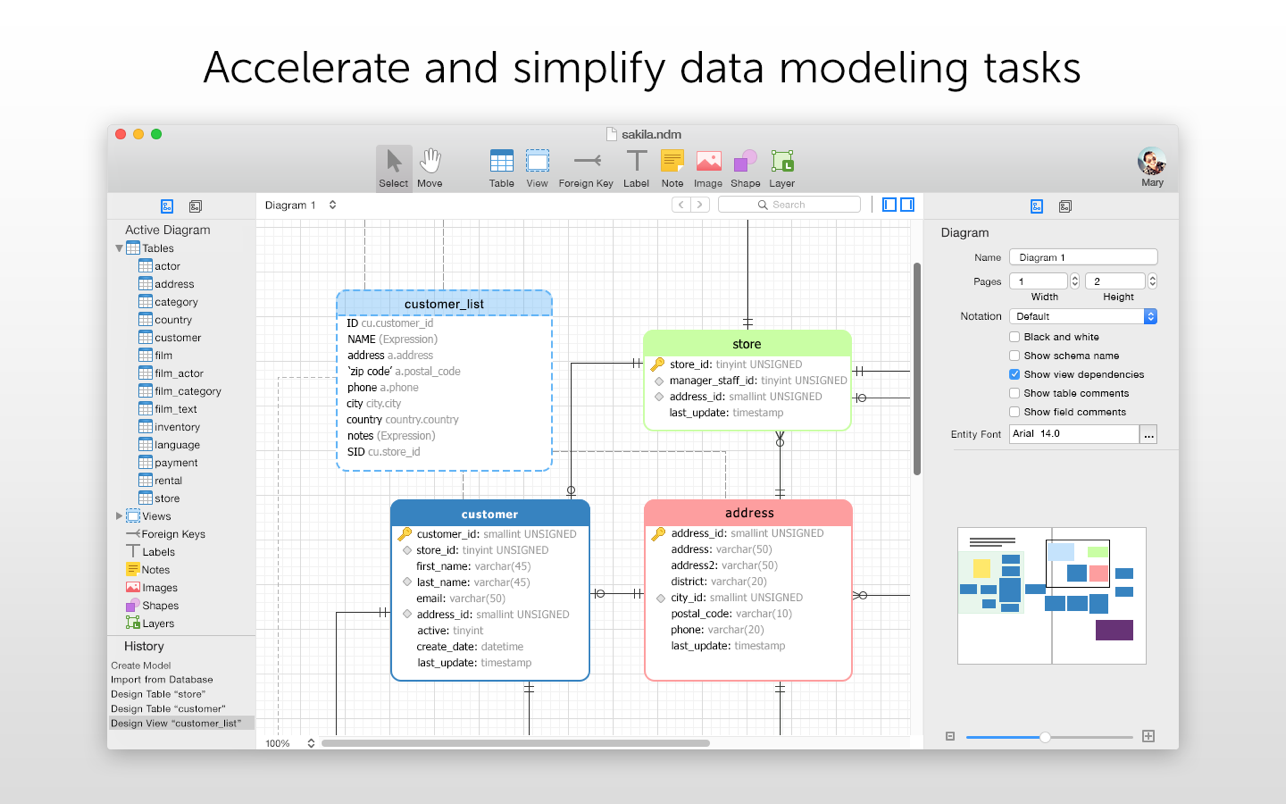The width and height of the screenshot is (1286, 804).
Task: Click history entry Design View “customer_list”
Action: coord(181,723)
